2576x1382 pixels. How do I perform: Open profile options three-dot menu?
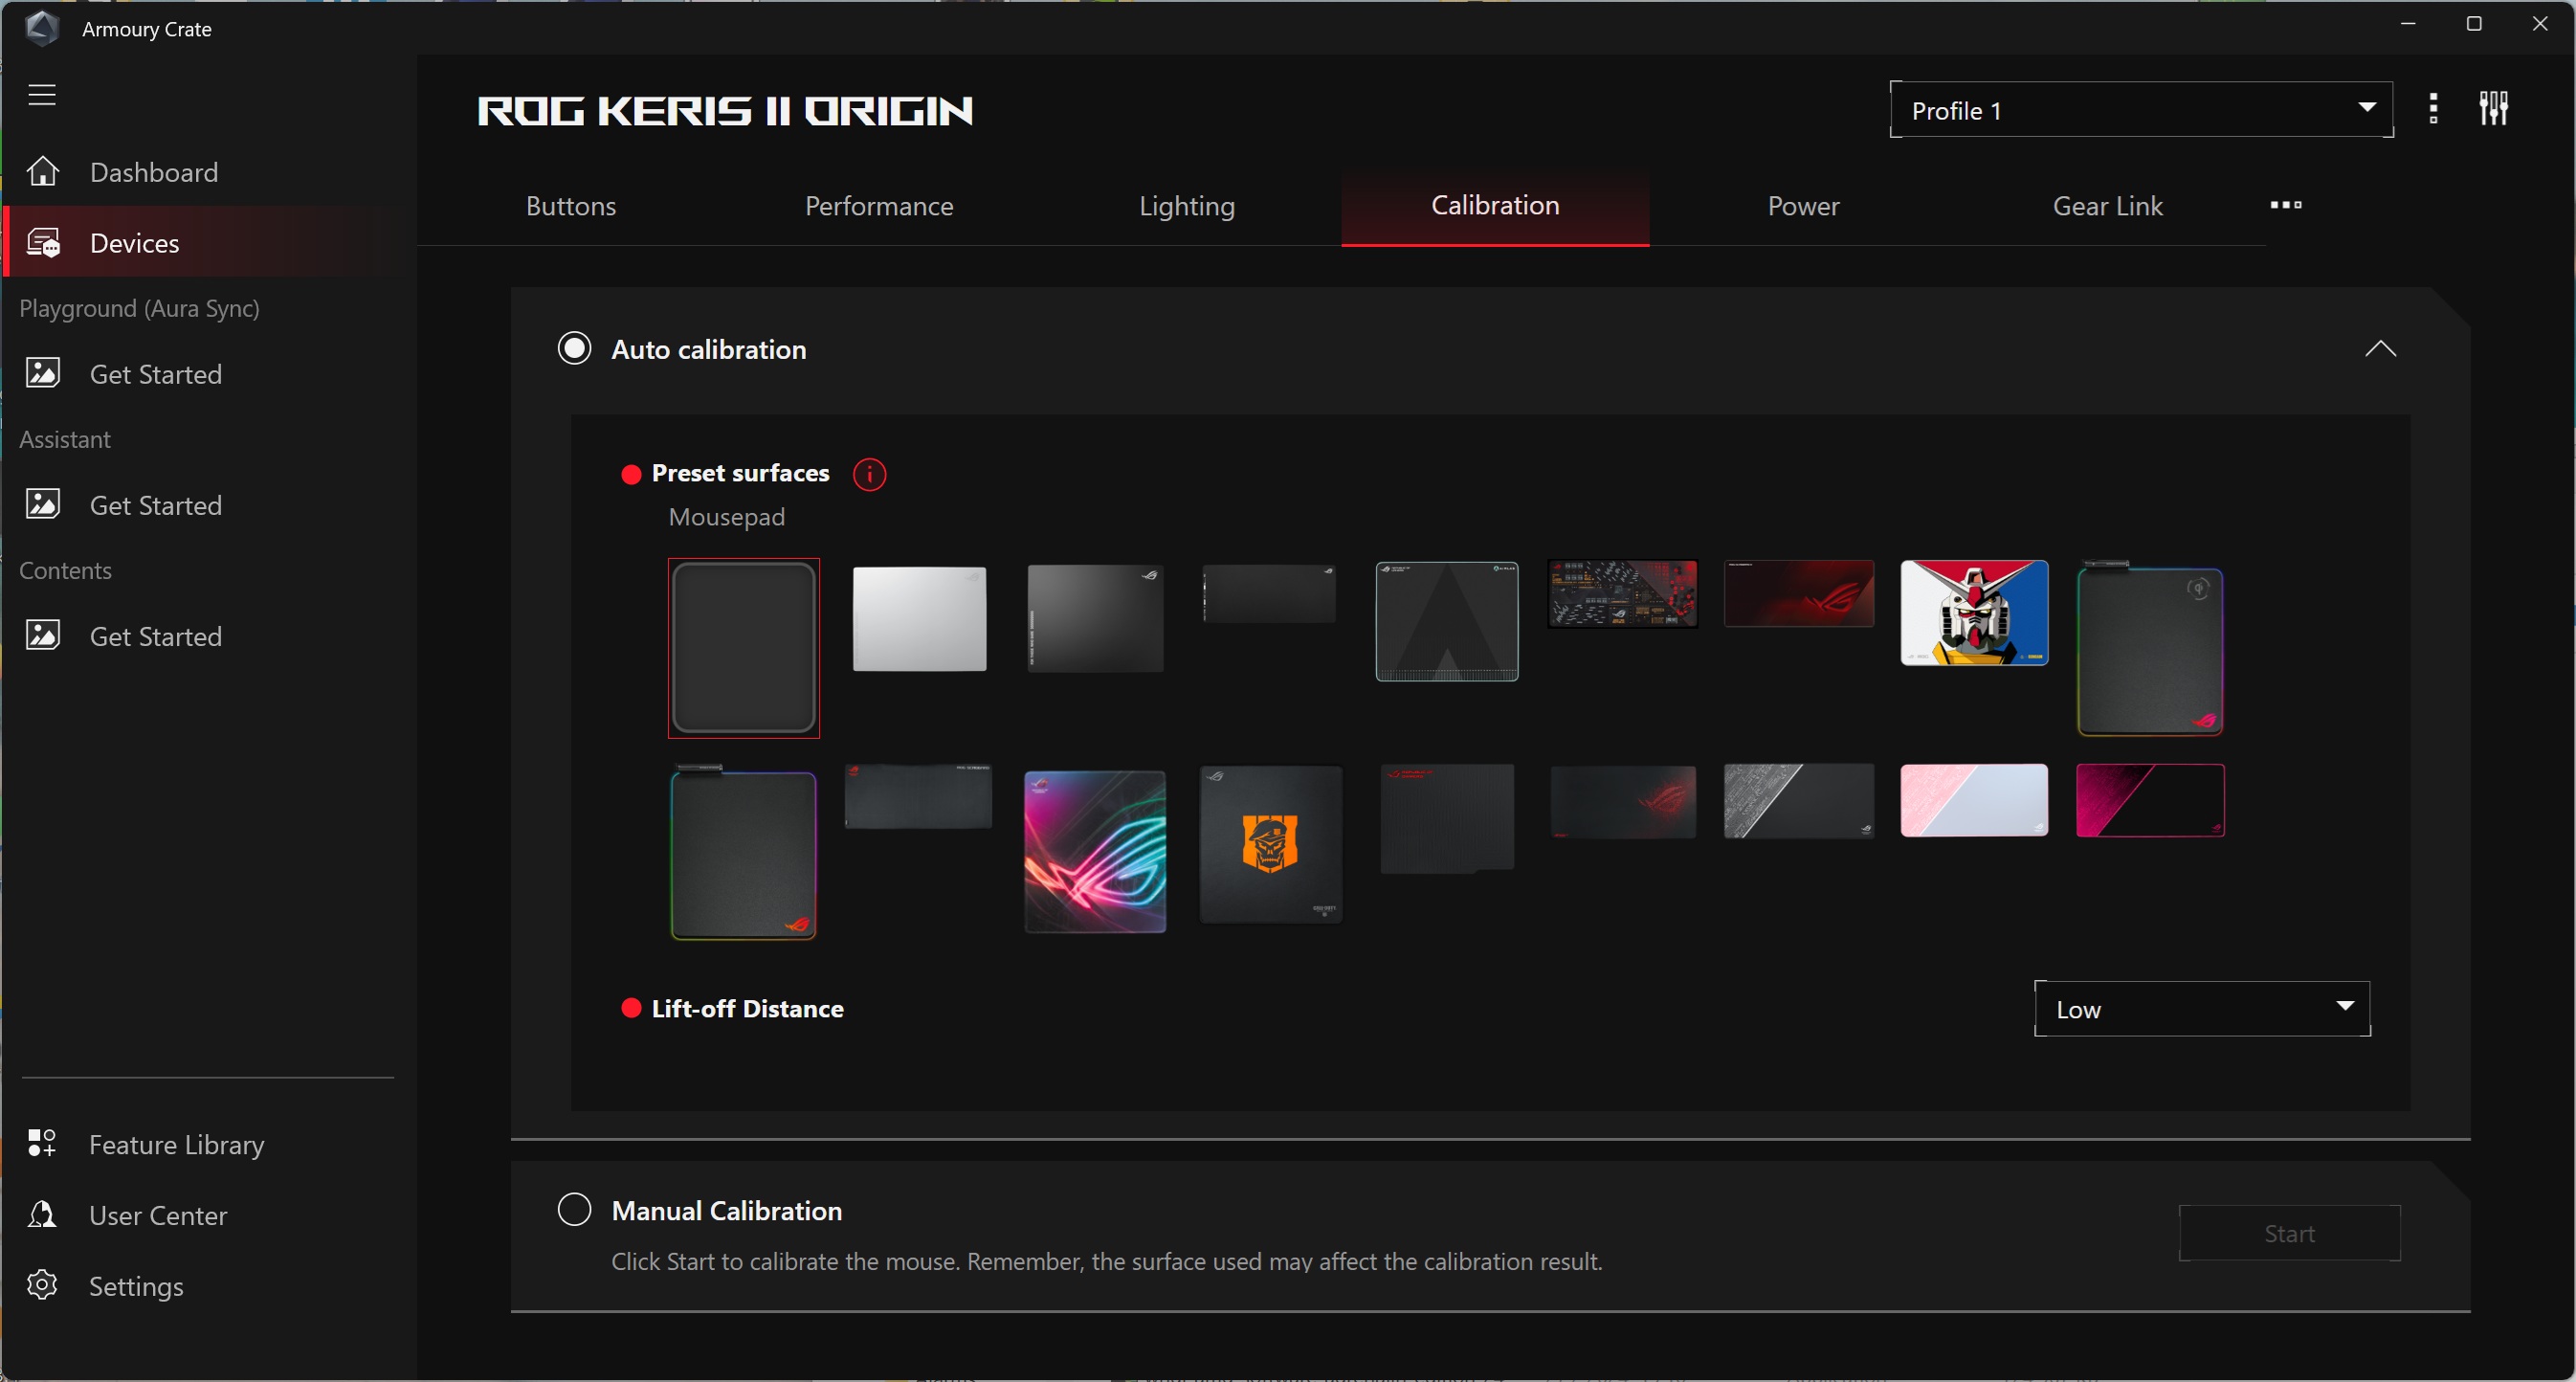tap(2433, 109)
